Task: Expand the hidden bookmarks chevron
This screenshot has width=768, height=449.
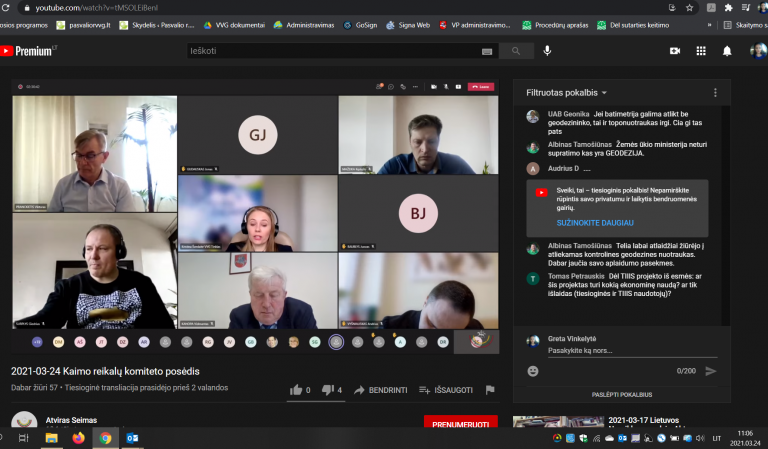Action: 709,25
